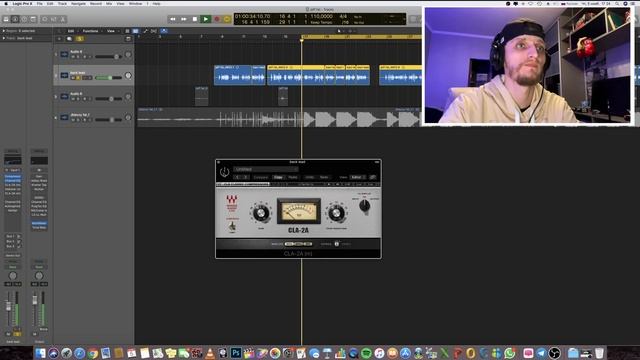Open the Toolbar button in control bar

coord(33,19)
